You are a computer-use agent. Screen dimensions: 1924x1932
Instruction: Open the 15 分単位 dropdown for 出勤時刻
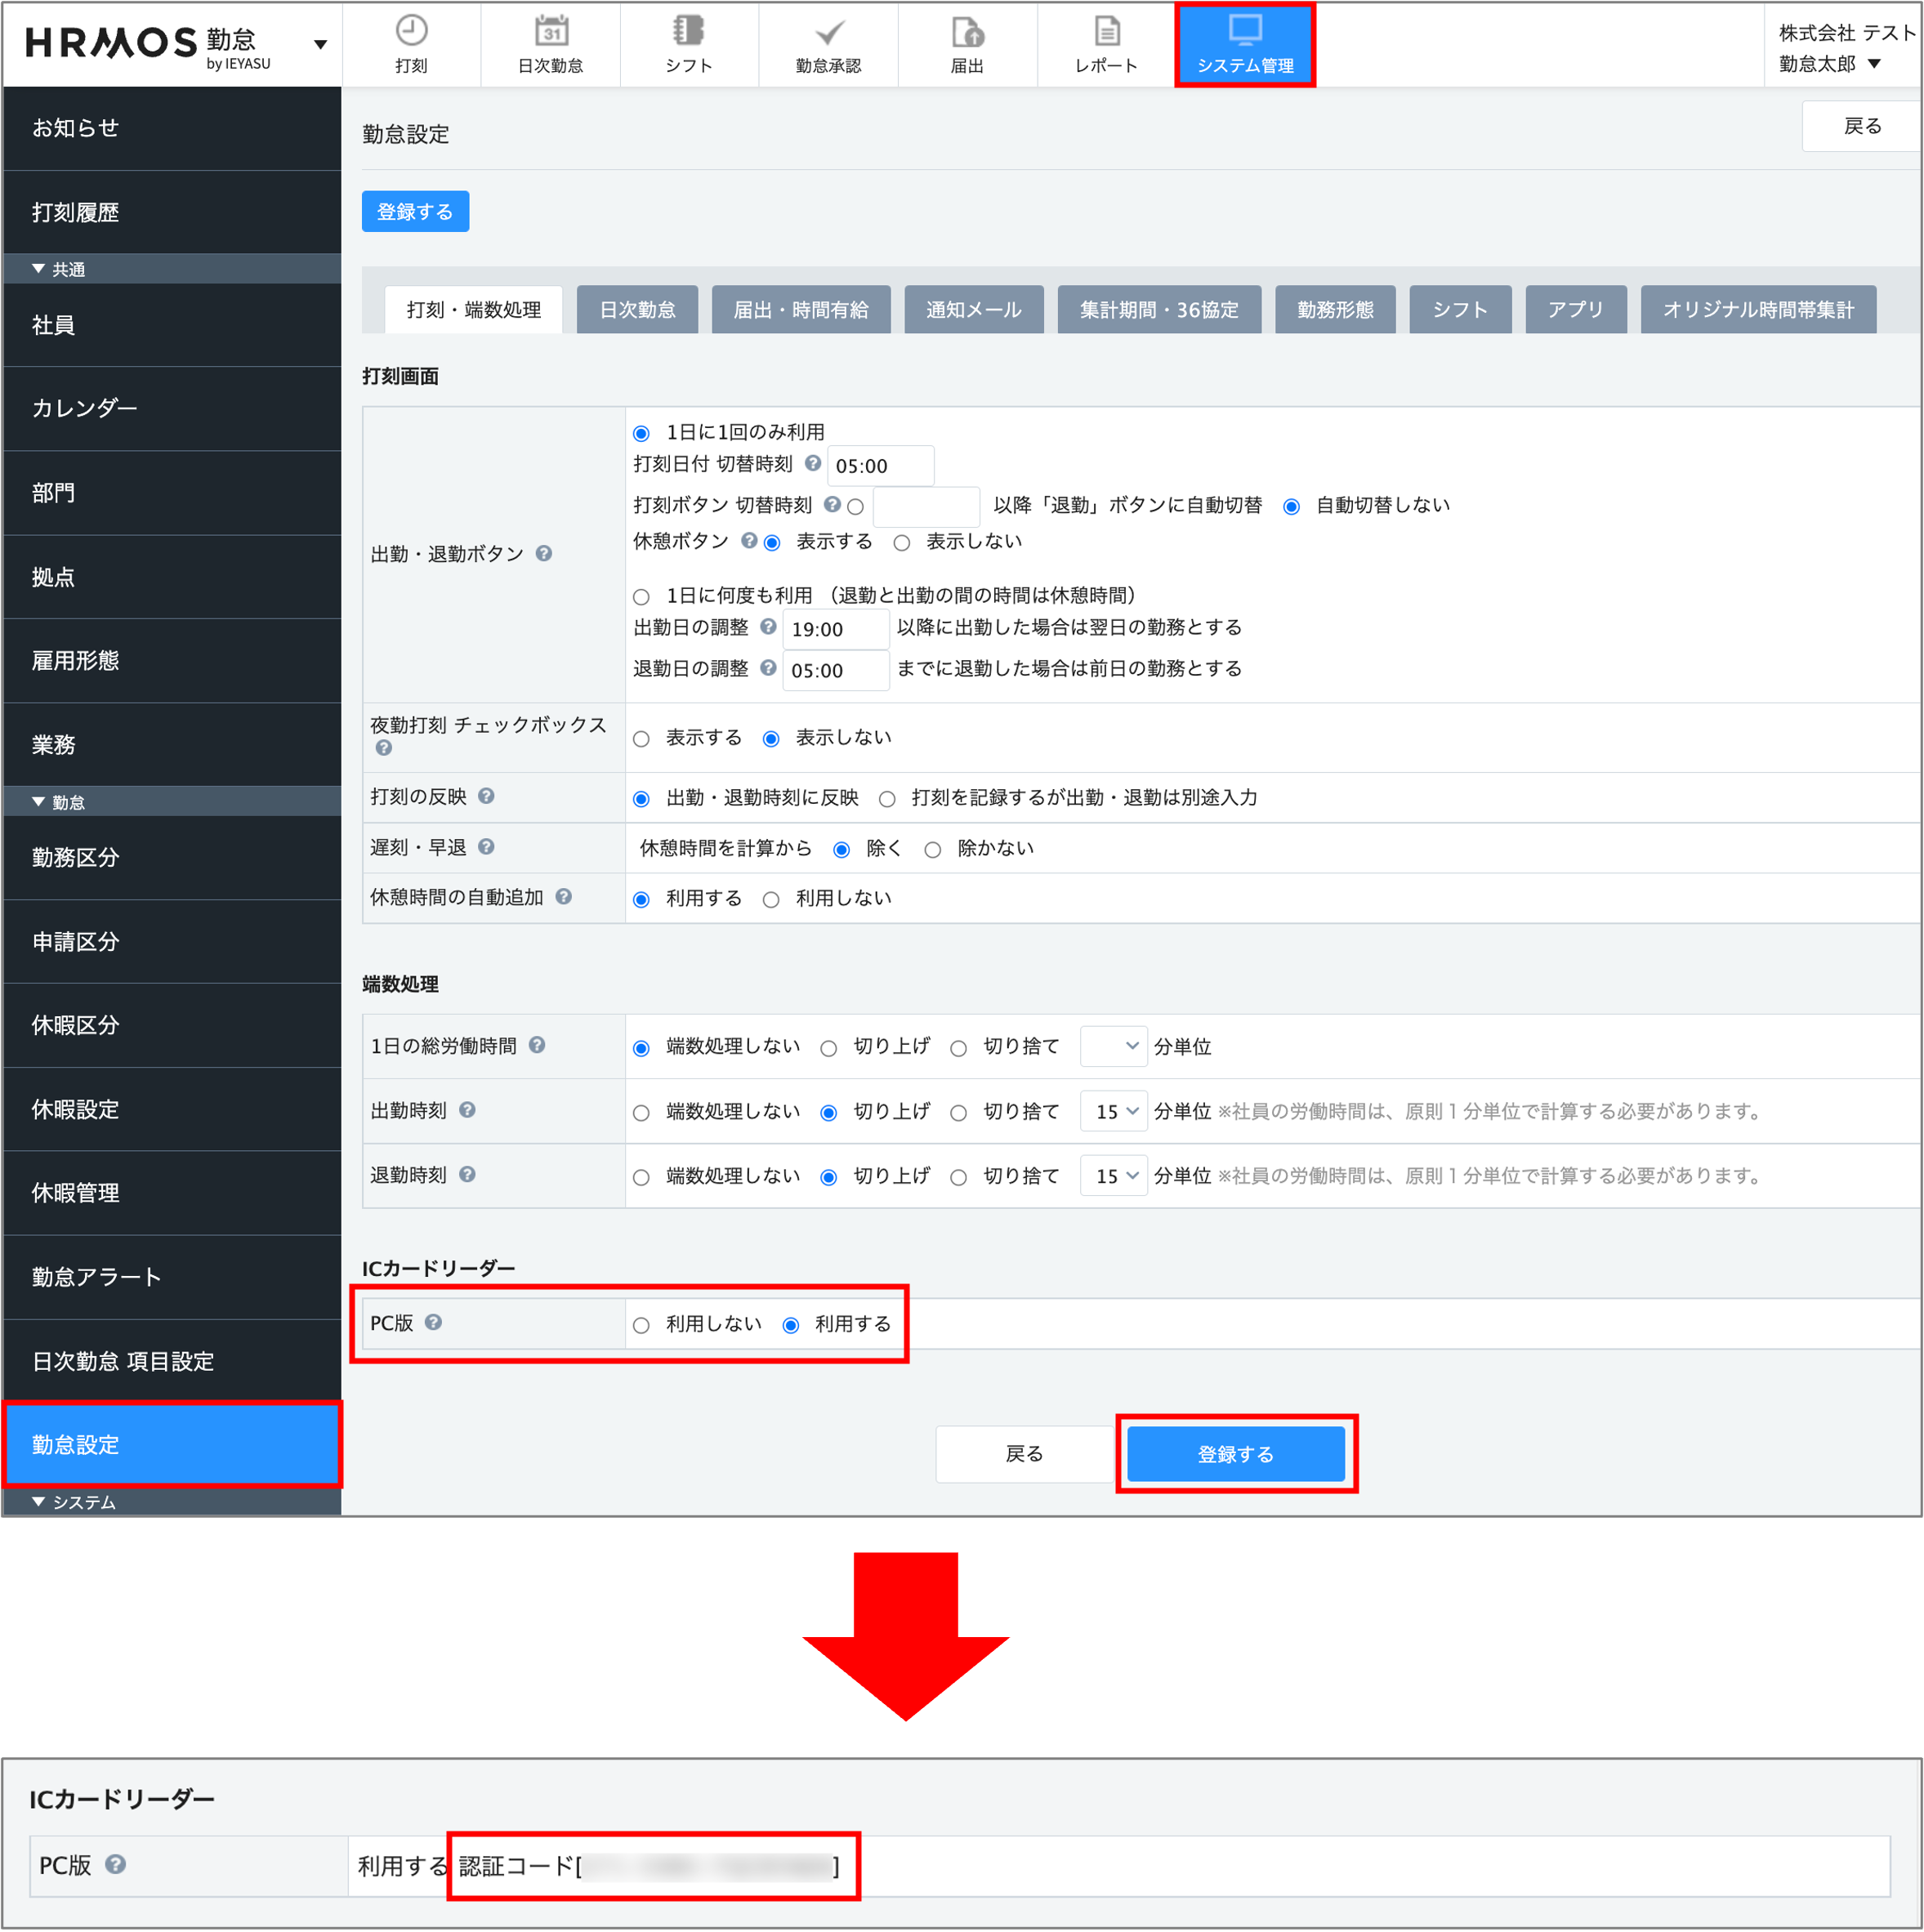click(1112, 1111)
